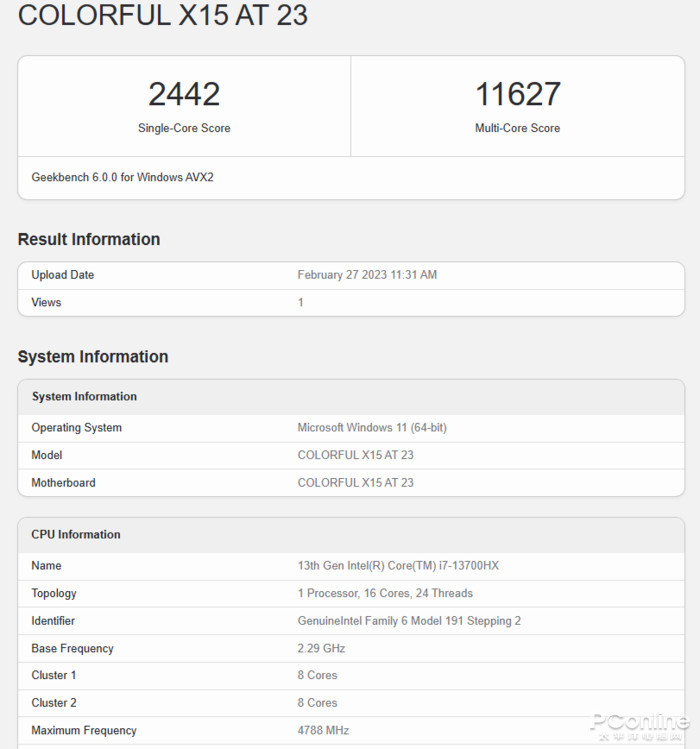Screen dimensions: 700x749
Task: Click the large System Information section heading
Action: coord(93,357)
